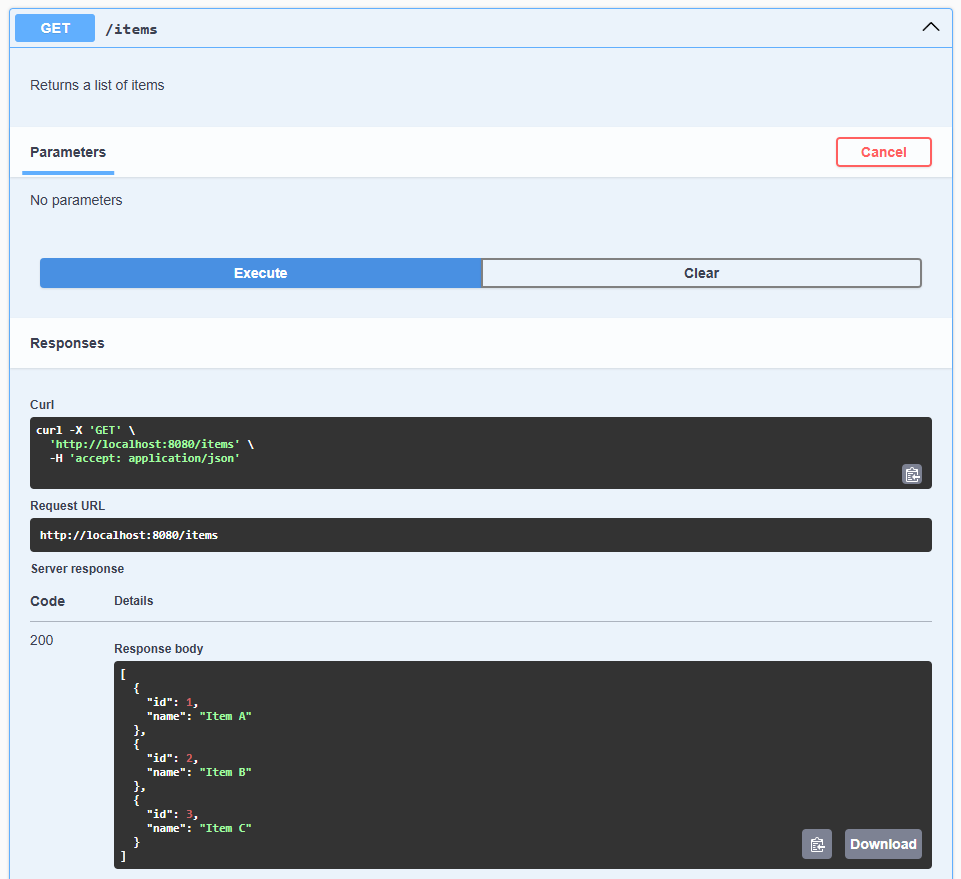Click the blue GET method badge
961x879 pixels.
(x=55, y=28)
